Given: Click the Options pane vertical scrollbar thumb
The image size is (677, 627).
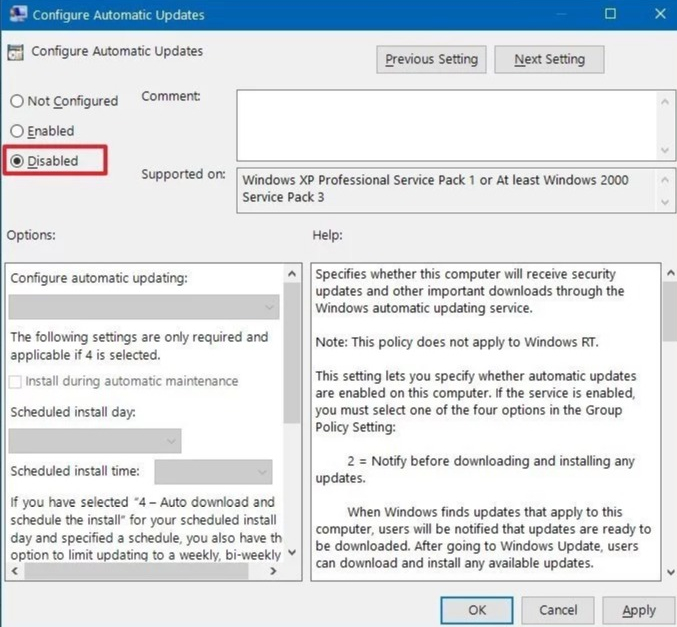Looking at the screenshot, I should (292, 353).
